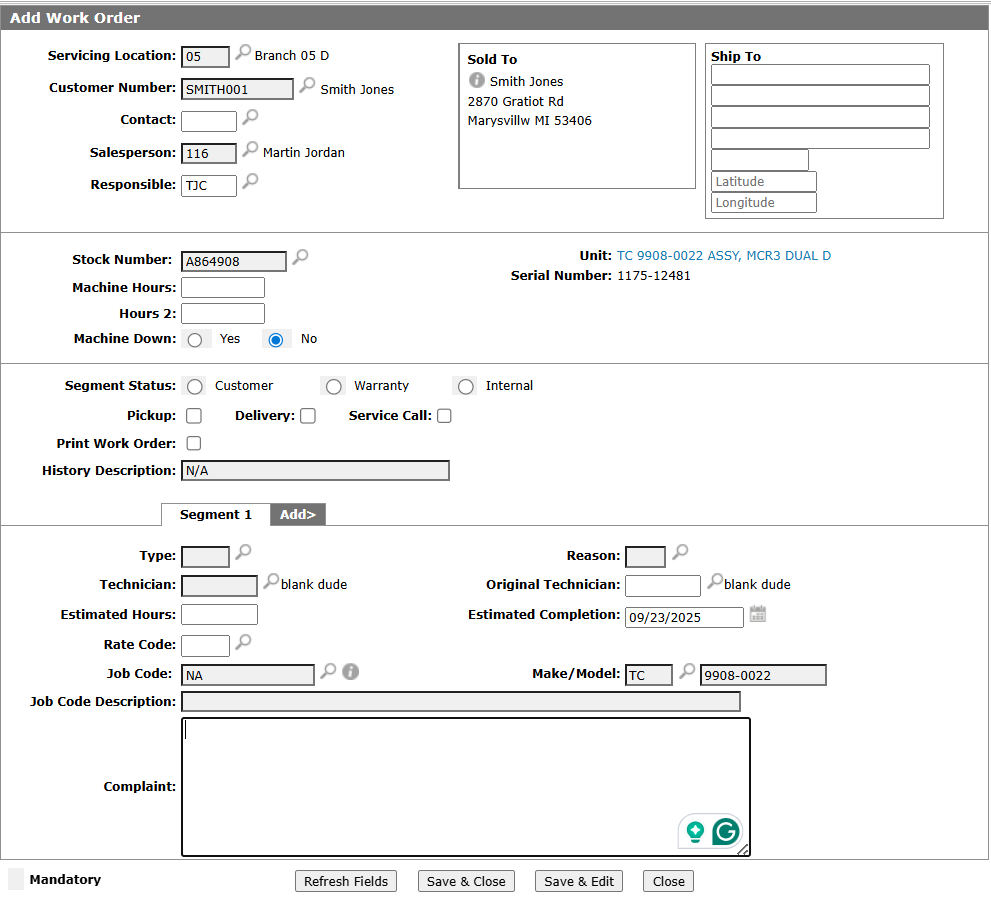991x897 pixels.
Task: Select Yes for Machine Down
Action: coord(195,340)
